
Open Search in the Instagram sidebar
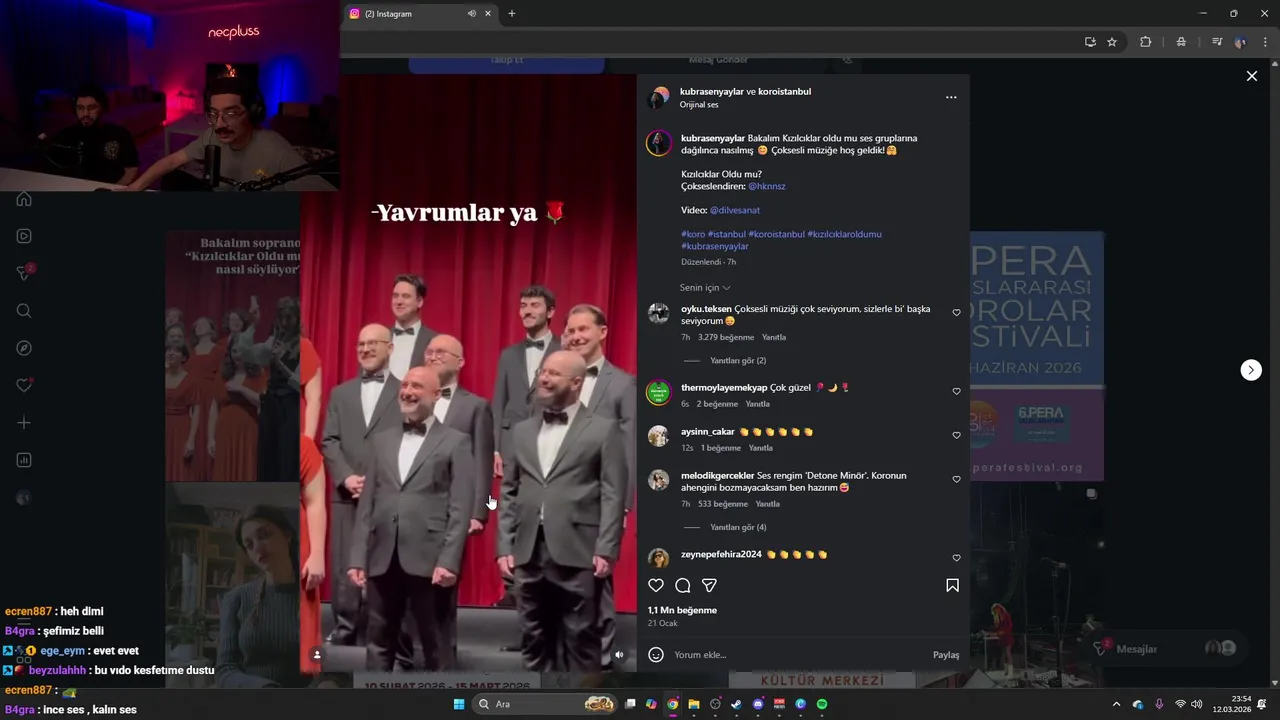click(24, 311)
